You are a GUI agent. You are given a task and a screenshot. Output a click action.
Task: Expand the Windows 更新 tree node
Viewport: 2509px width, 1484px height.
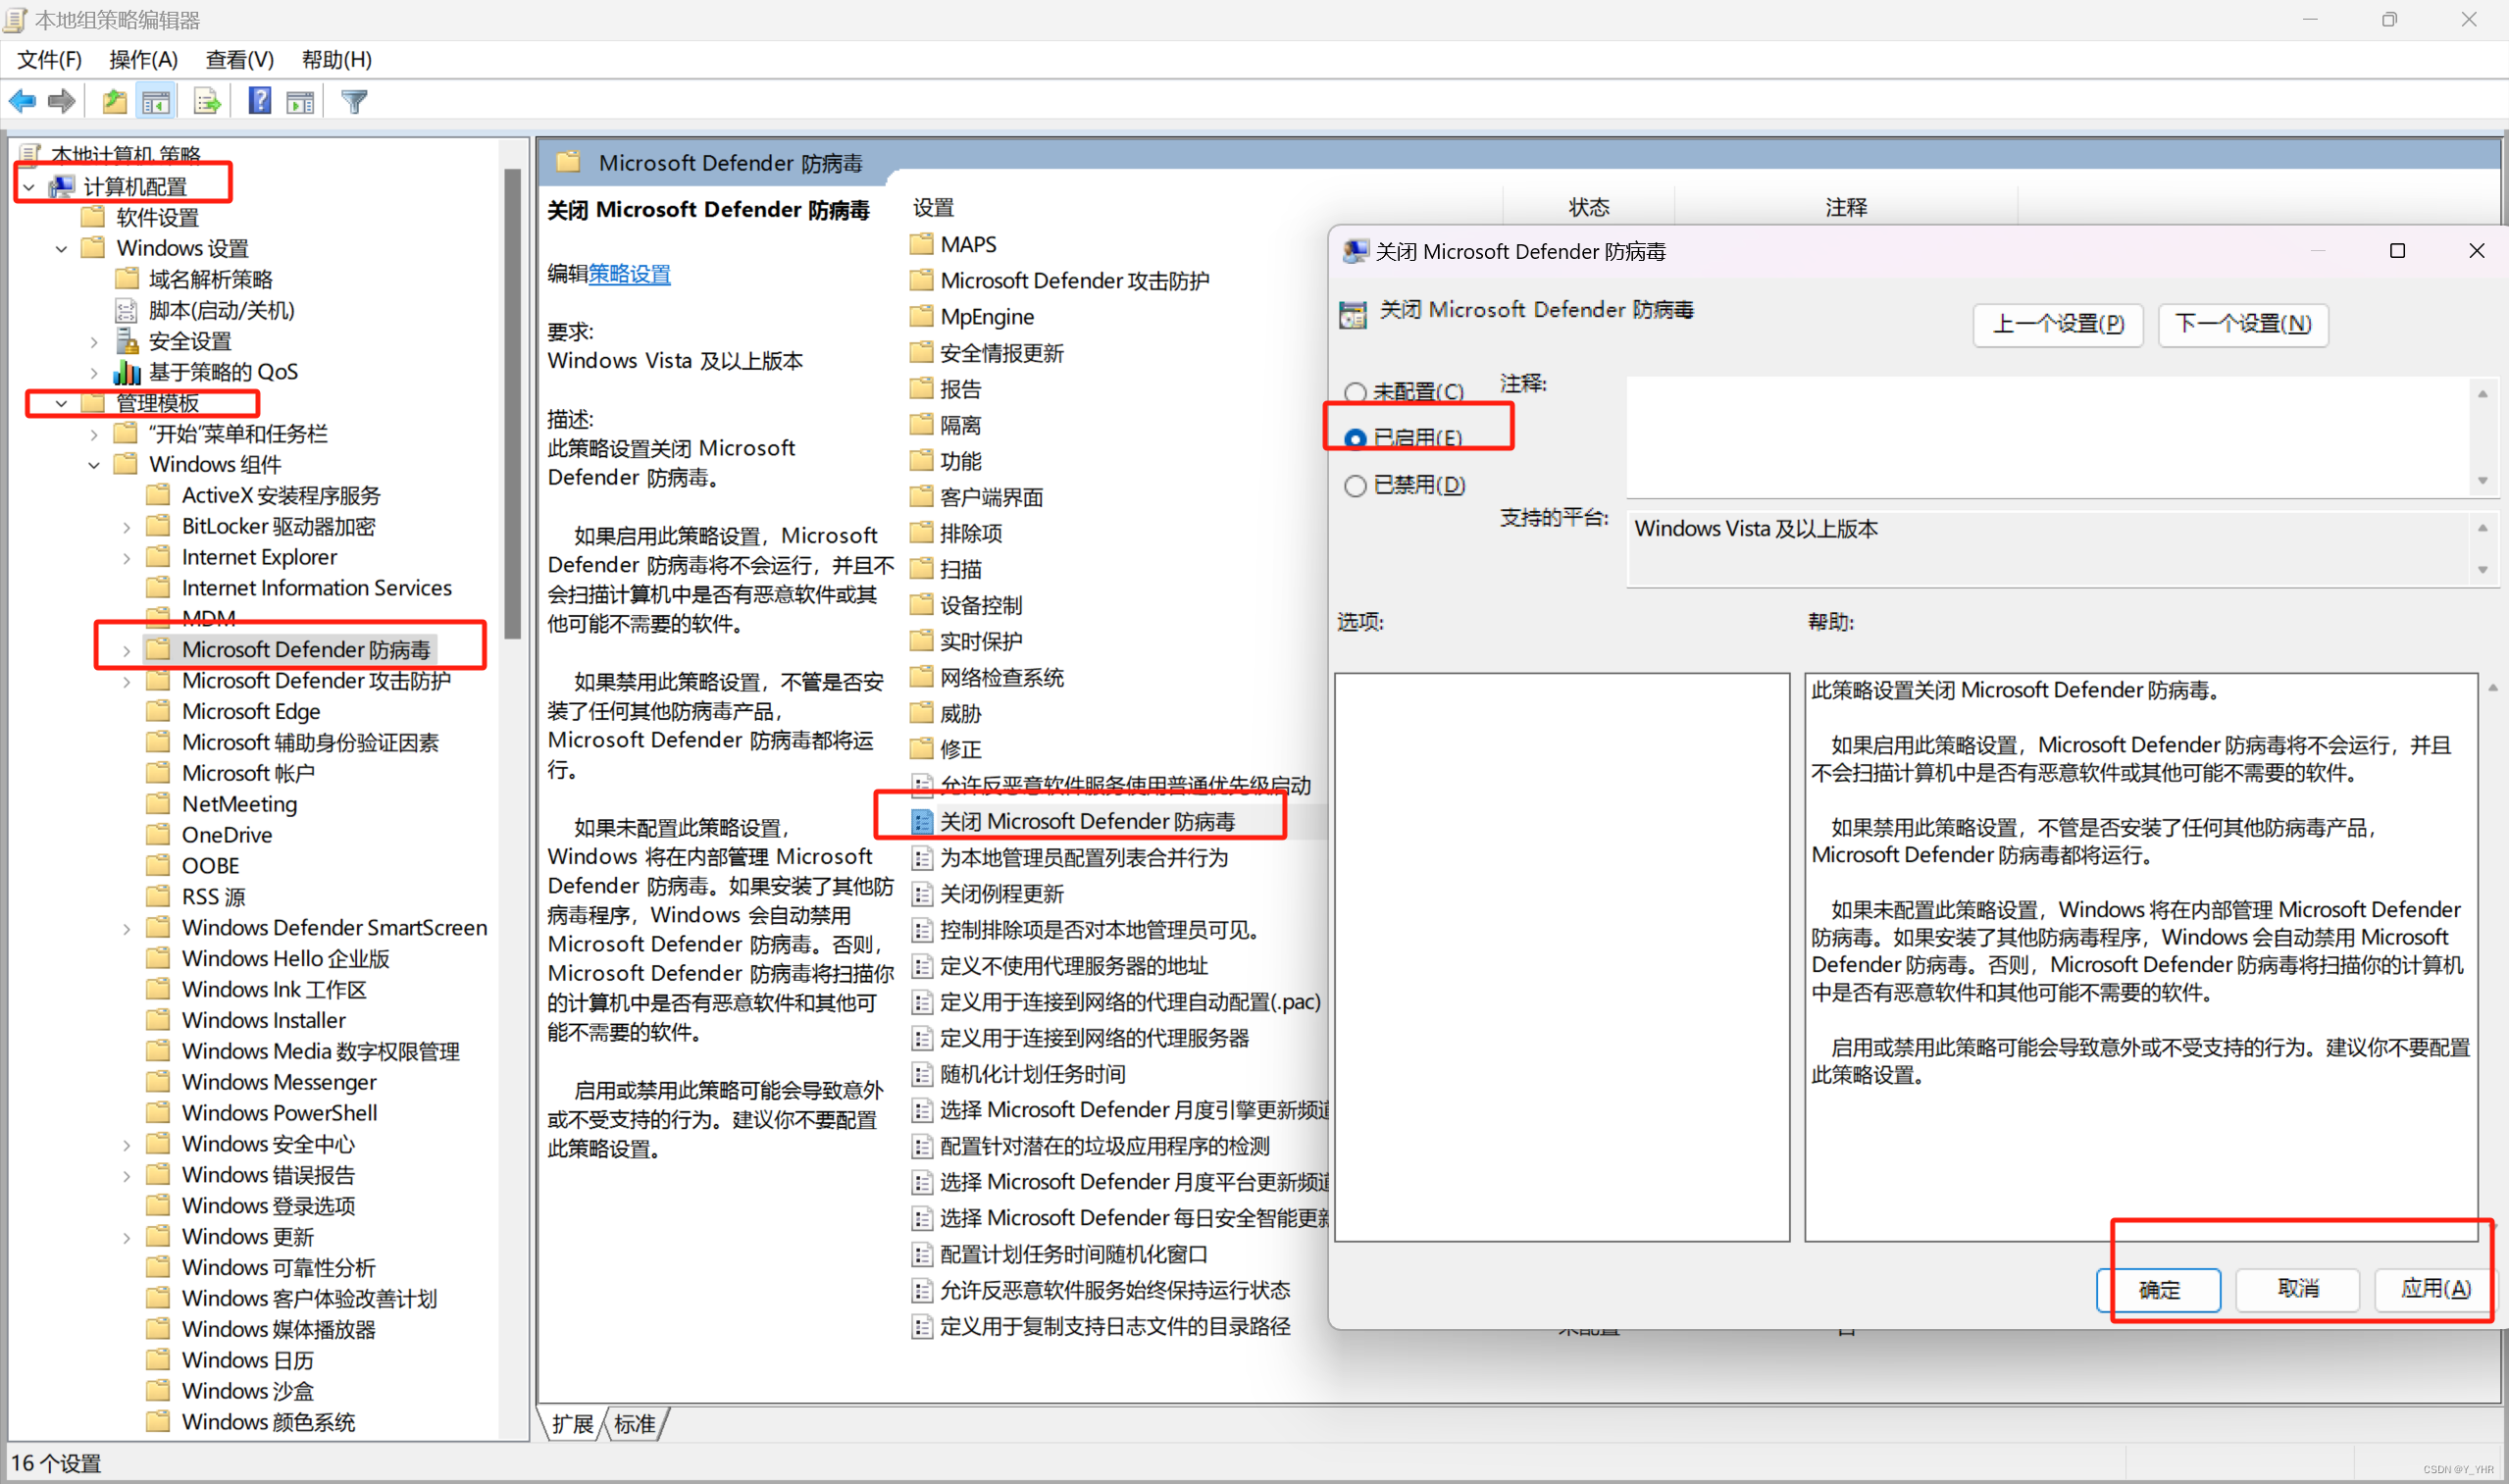pos(126,1237)
